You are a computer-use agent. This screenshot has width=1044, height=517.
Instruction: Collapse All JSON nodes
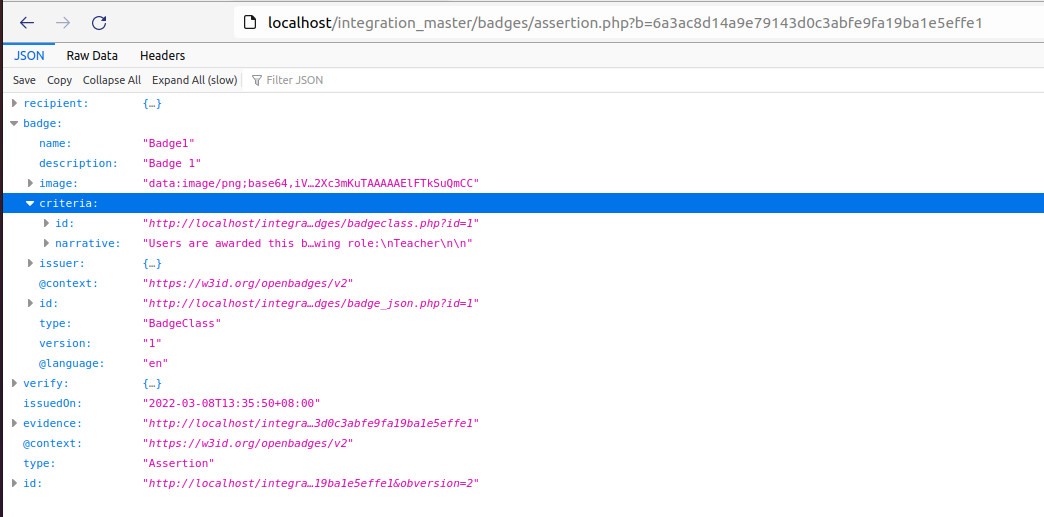112,80
